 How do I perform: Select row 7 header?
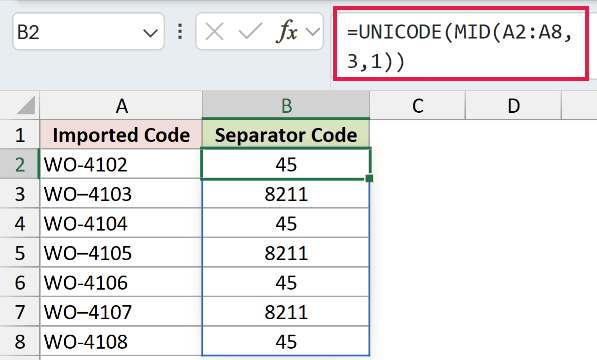pyautogui.click(x=20, y=312)
